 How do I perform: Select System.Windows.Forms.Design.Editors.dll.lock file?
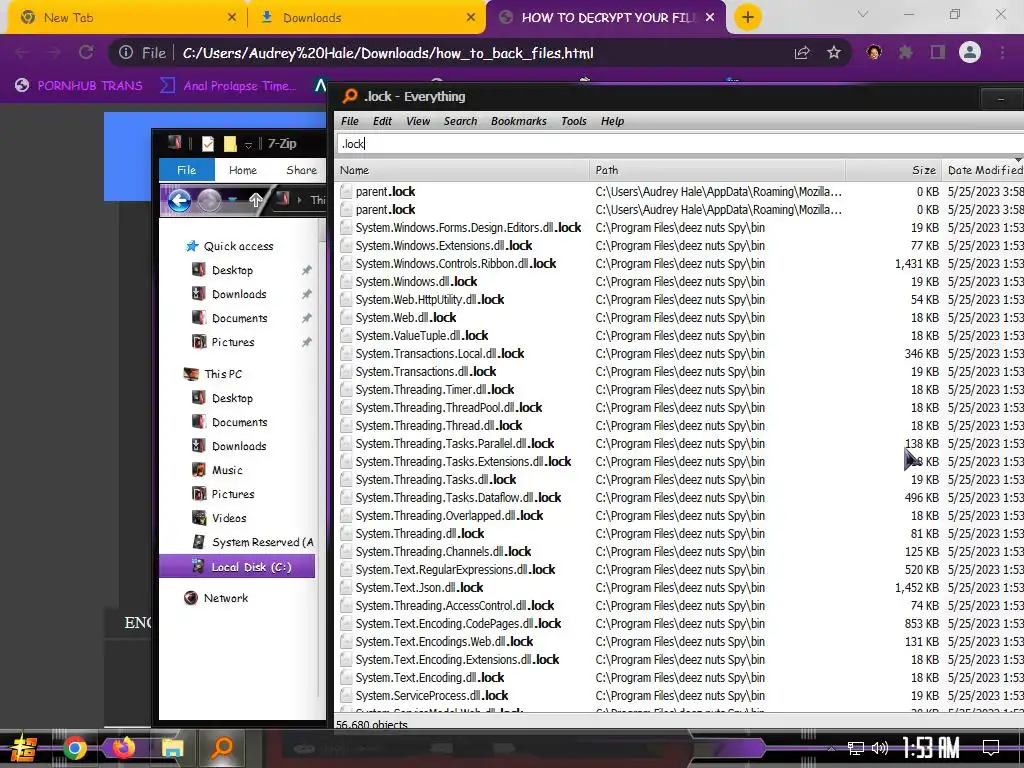coord(468,227)
